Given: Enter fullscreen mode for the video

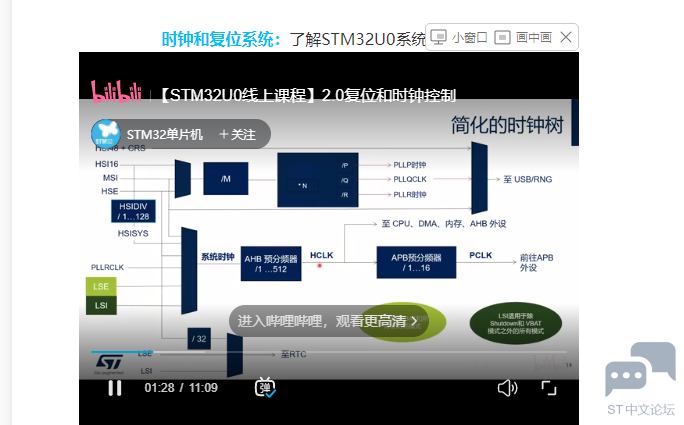Looking at the screenshot, I should tap(549, 387).
